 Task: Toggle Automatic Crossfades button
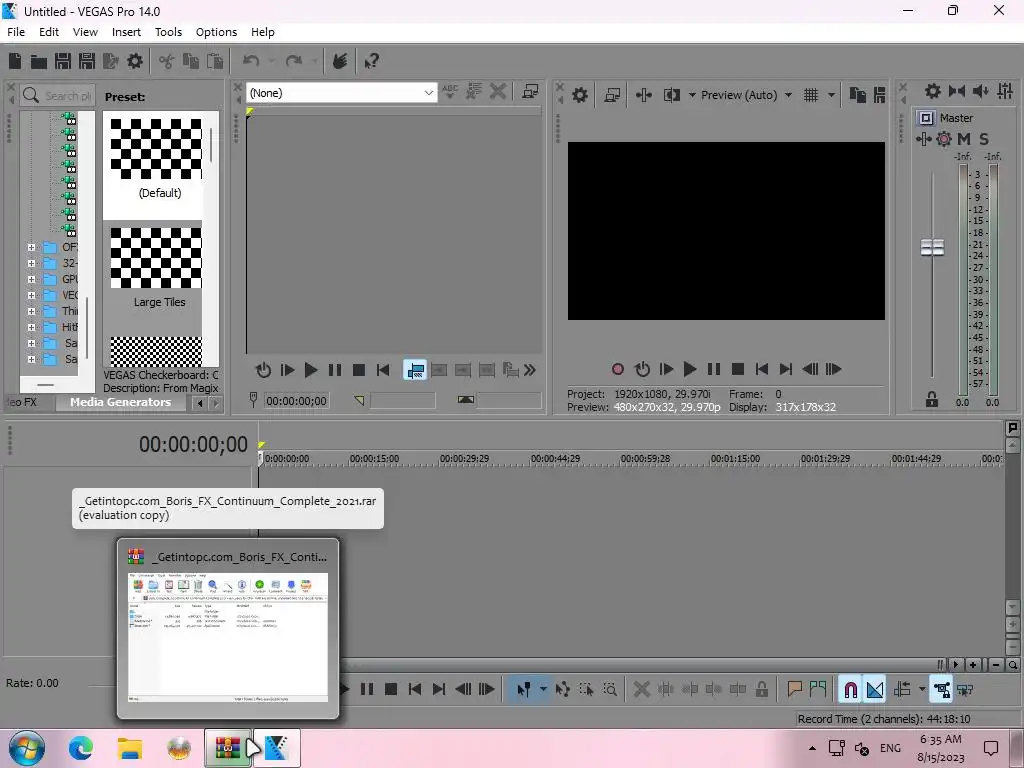click(x=875, y=689)
